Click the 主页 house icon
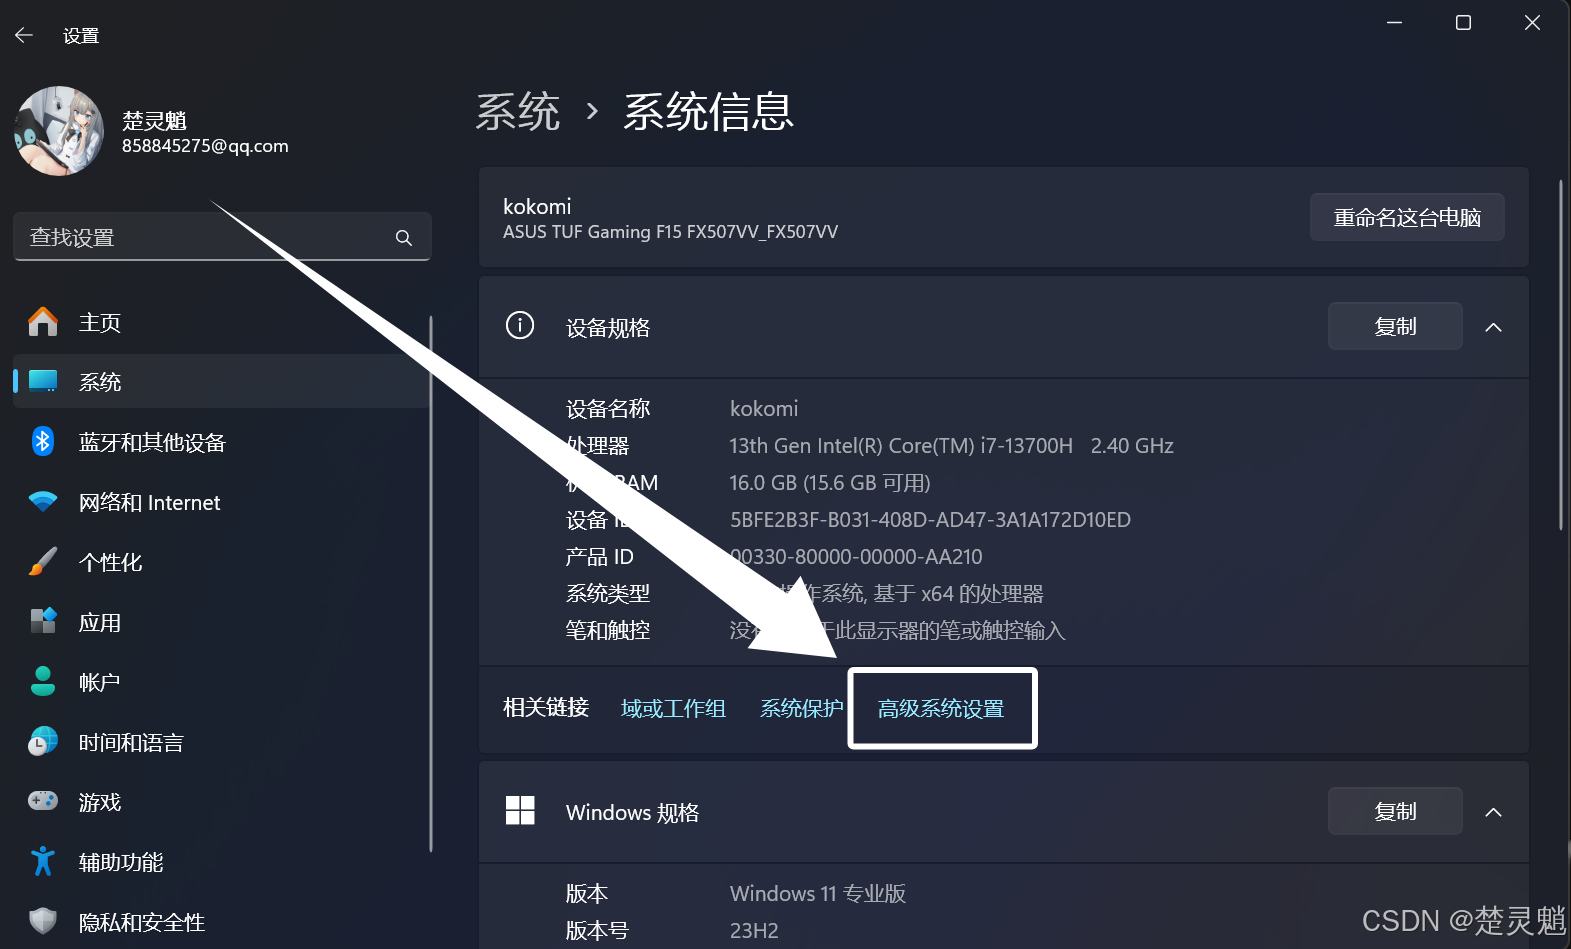1571x949 pixels. tap(43, 322)
